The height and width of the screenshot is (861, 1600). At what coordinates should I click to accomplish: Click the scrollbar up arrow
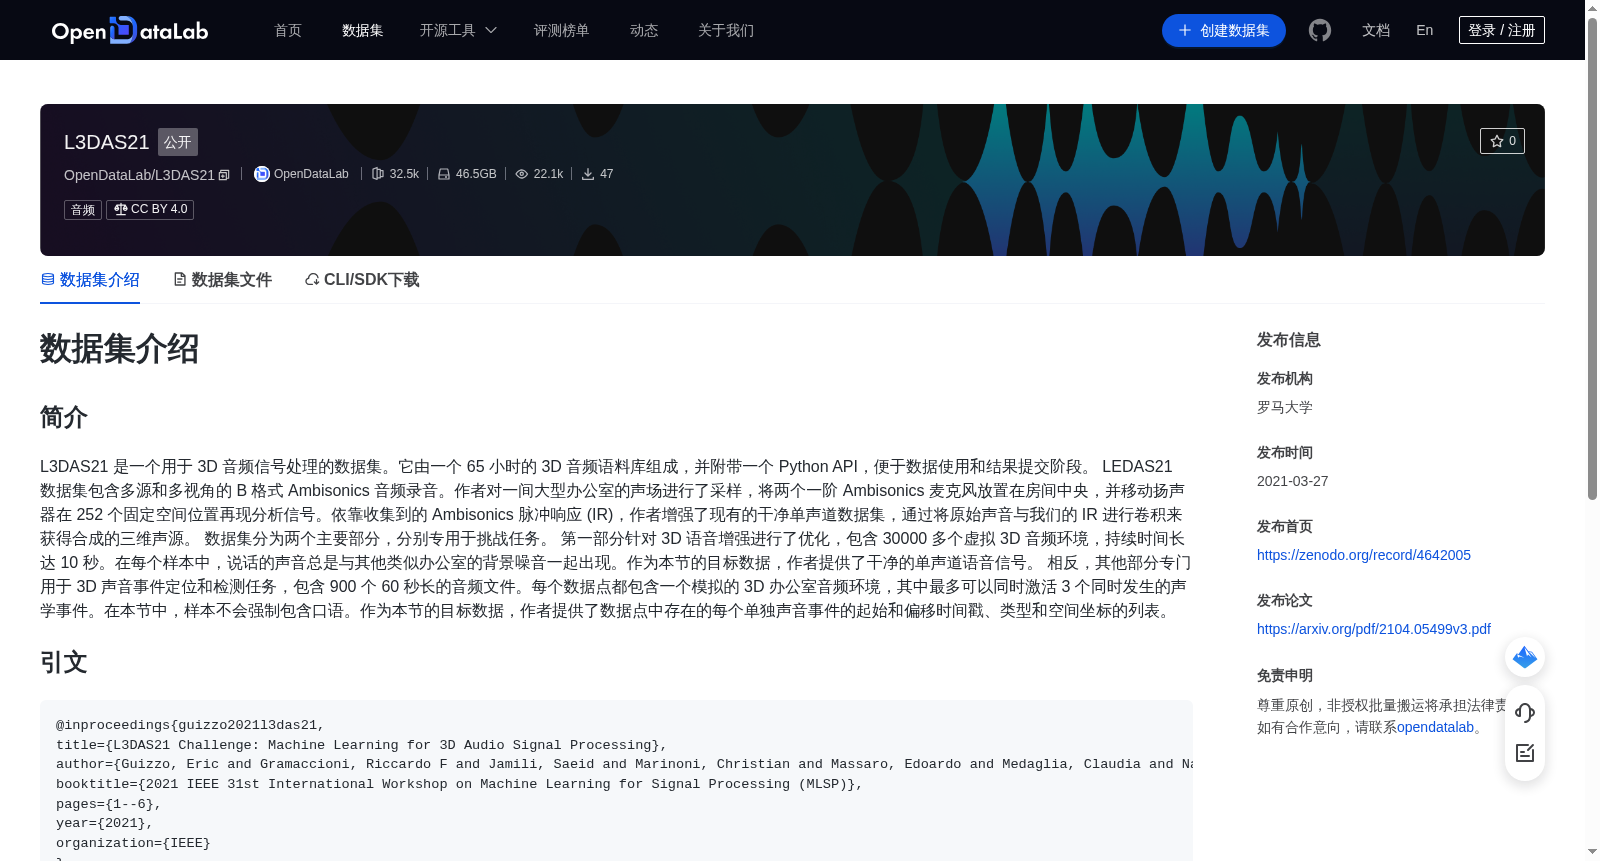click(x=1592, y=8)
